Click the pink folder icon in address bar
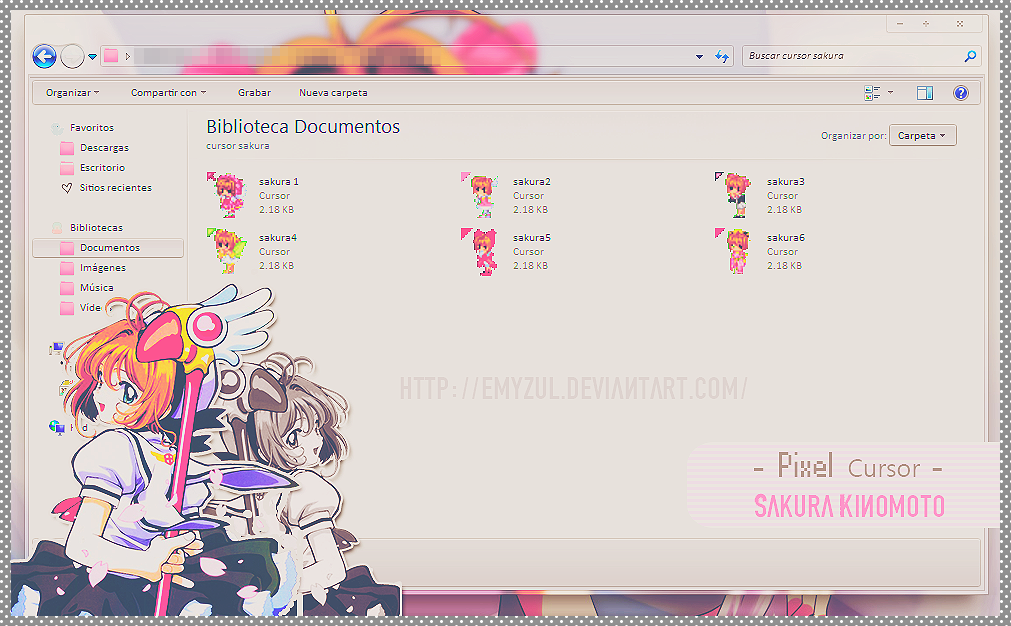 (x=111, y=56)
